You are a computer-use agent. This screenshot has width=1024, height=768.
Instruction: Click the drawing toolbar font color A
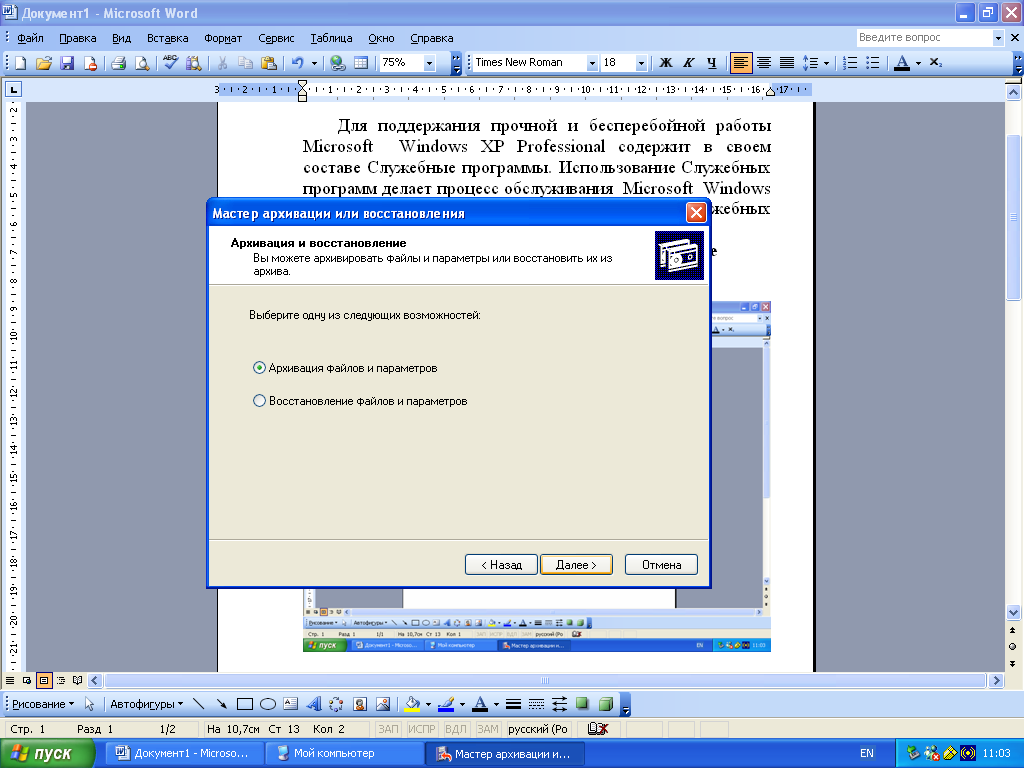pyautogui.click(x=480, y=704)
